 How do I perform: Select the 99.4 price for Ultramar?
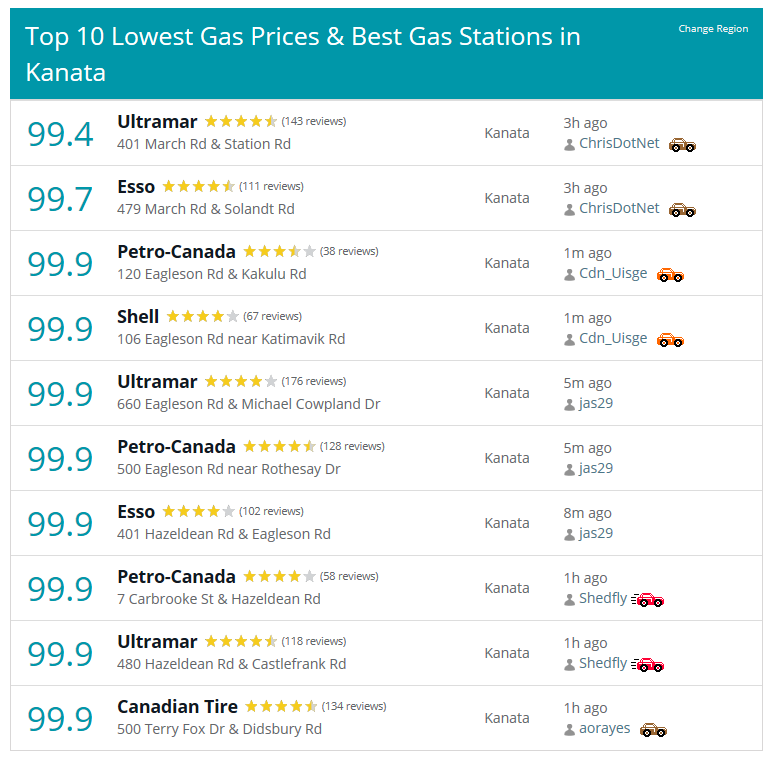(60, 134)
